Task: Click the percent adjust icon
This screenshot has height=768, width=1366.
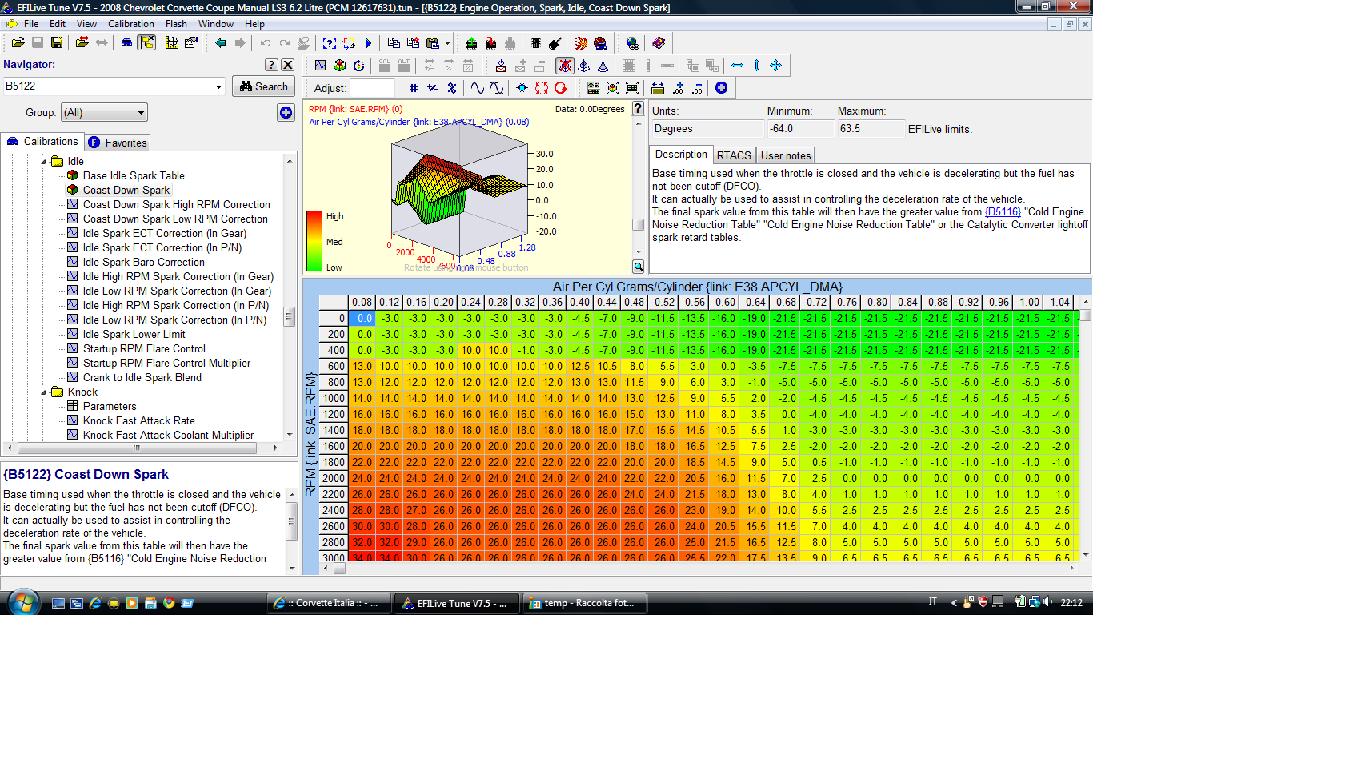Action: click(x=452, y=88)
